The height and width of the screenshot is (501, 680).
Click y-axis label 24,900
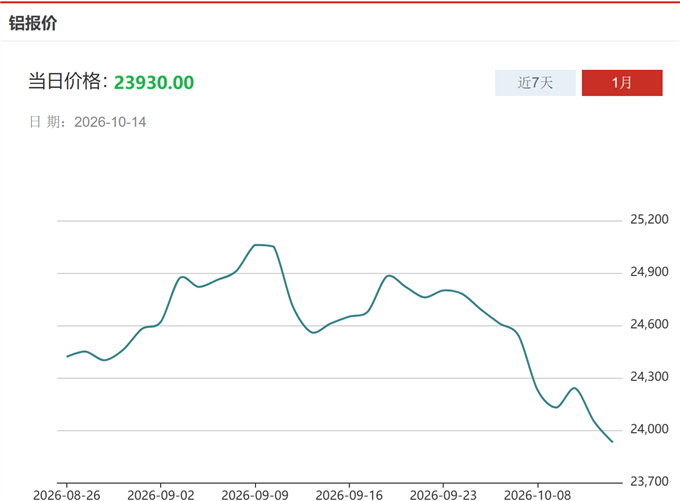click(649, 272)
